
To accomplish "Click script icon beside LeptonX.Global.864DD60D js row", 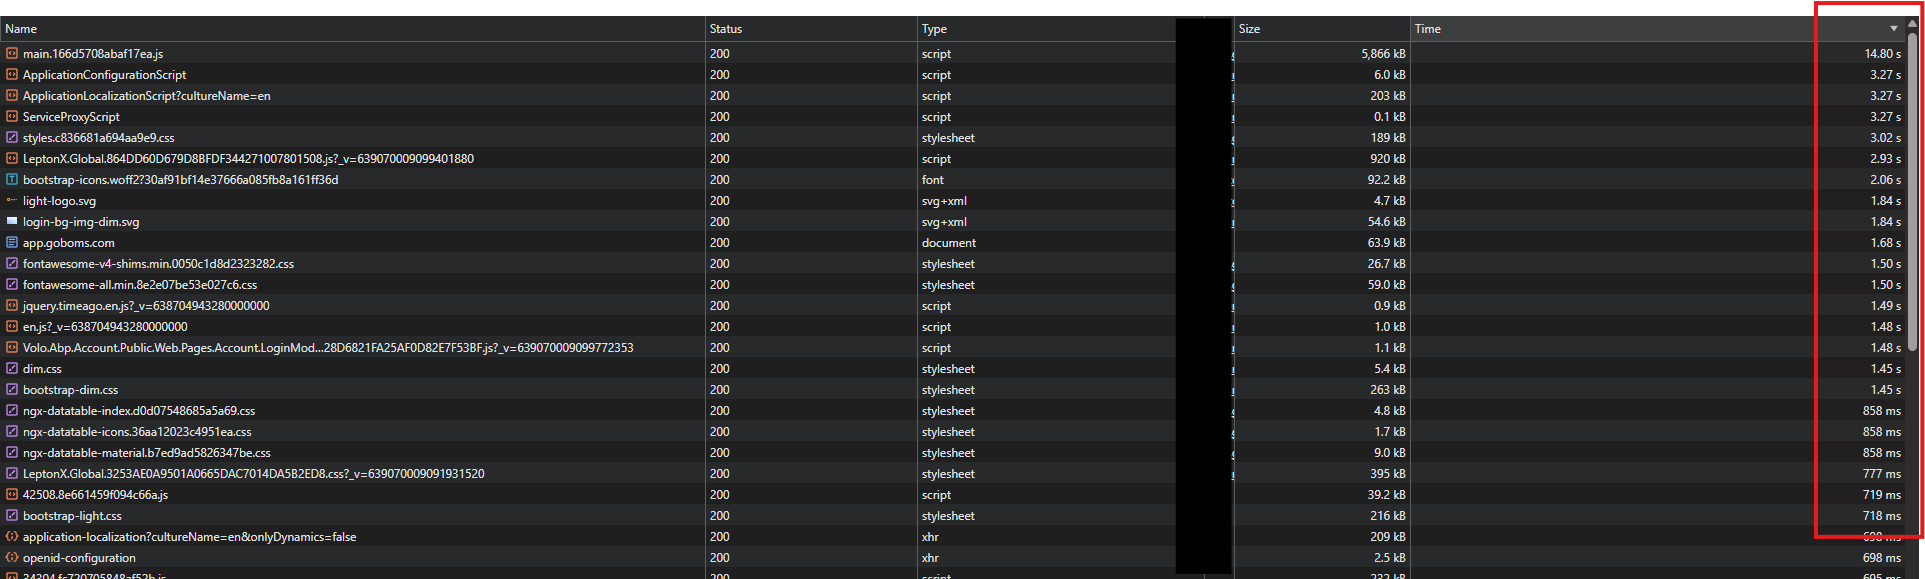I will click(12, 158).
